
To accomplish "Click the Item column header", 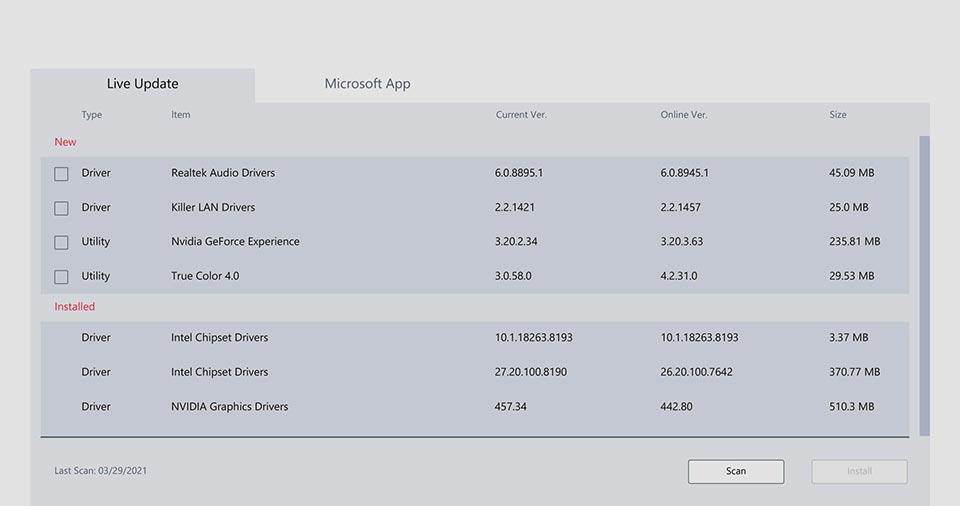I will pyautogui.click(x=180, y=115).
